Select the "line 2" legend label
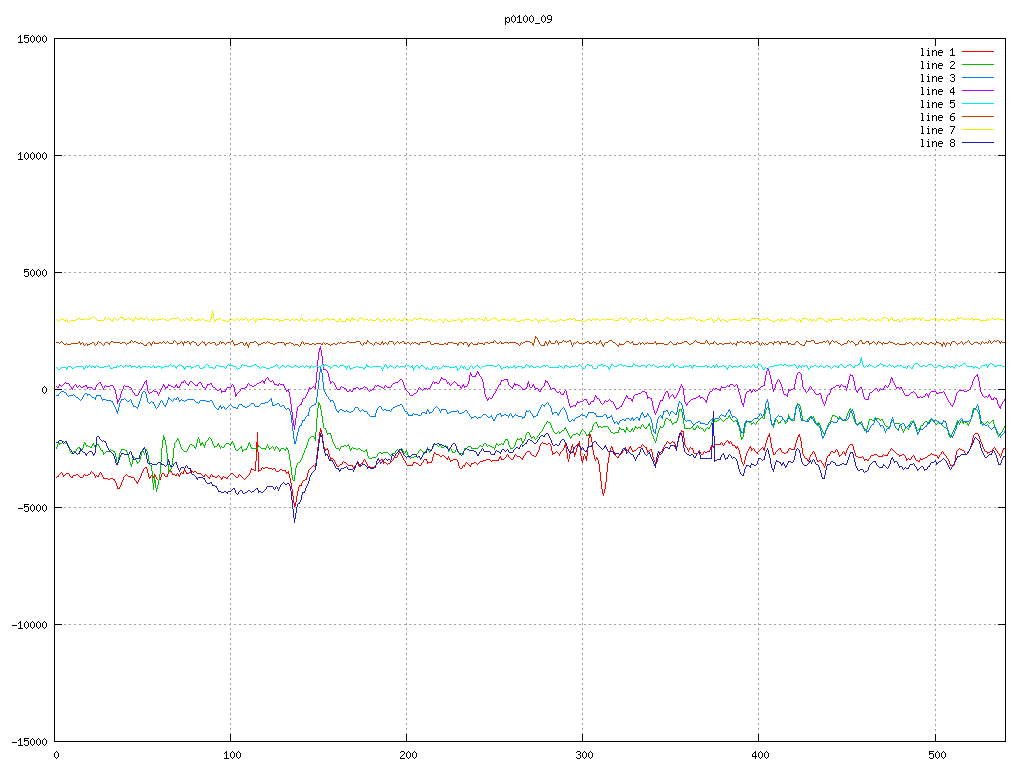The image size is (1024, 768). [x=937, y=65]
